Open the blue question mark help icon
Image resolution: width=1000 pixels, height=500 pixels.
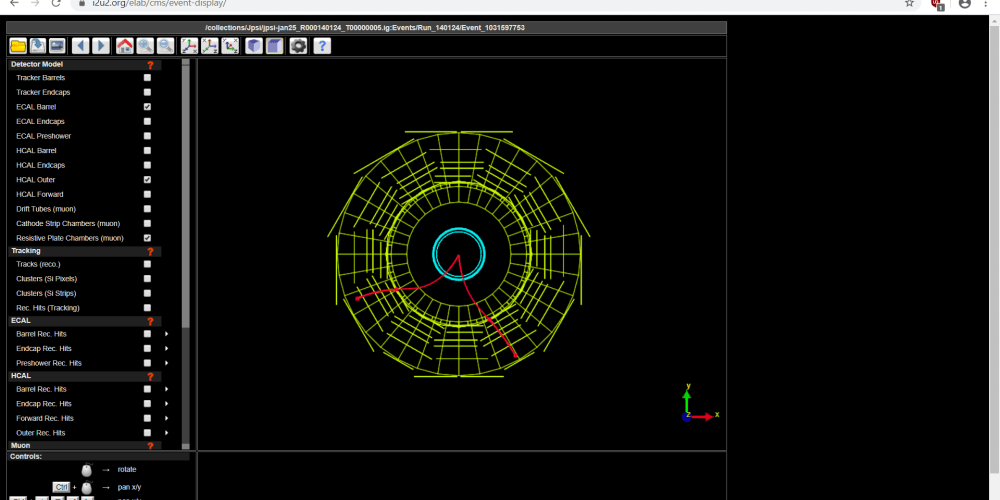pos(322,46)
